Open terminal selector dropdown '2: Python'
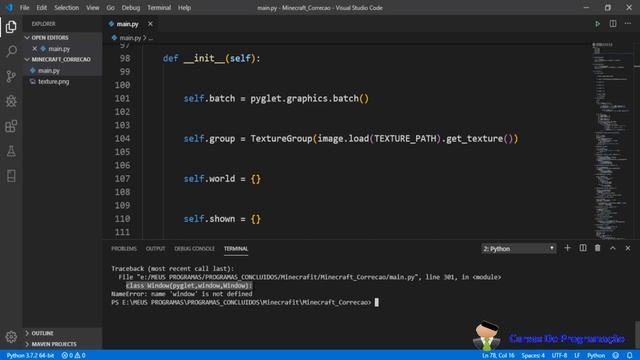Viewport: 640px width, 360px height. 519,249
